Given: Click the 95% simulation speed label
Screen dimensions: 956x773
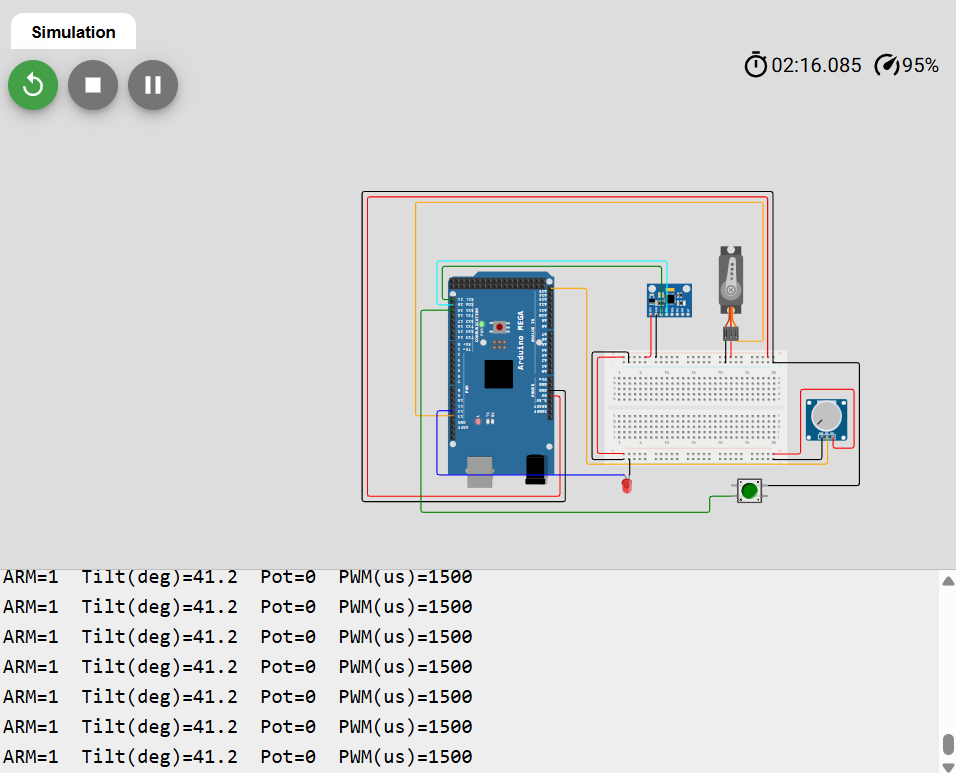Looking at the screenshot, I should point(920,65).
